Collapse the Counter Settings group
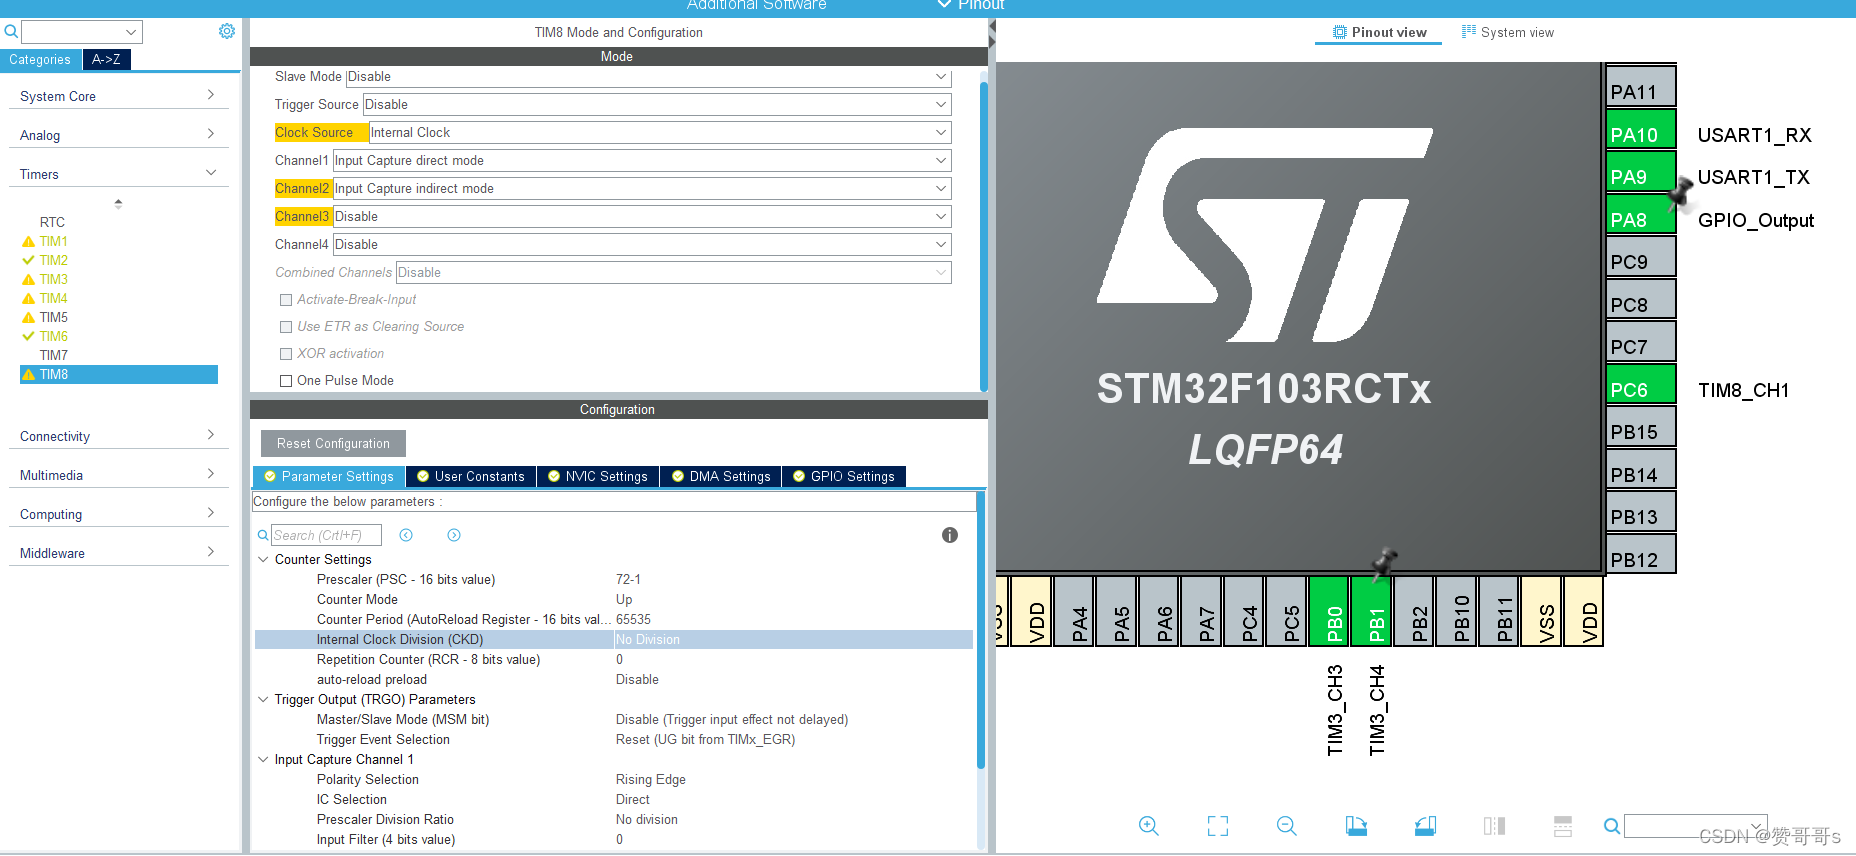The image size is (1856, 856). tap(263, 560)
